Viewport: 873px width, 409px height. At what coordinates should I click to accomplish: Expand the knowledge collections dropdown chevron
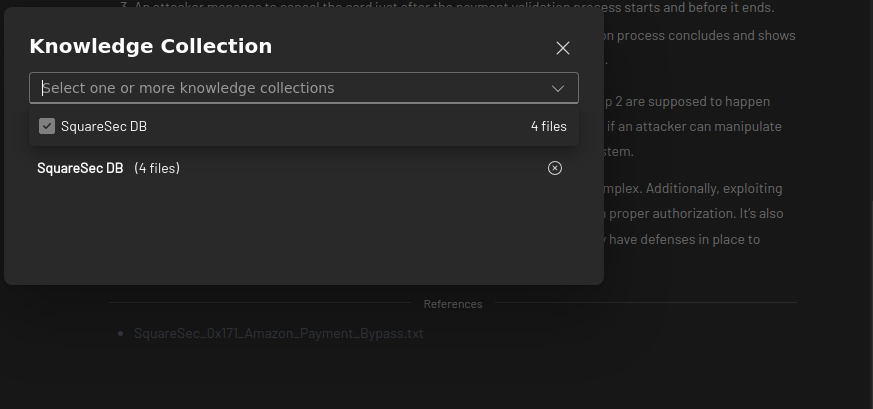click(558, 88)
